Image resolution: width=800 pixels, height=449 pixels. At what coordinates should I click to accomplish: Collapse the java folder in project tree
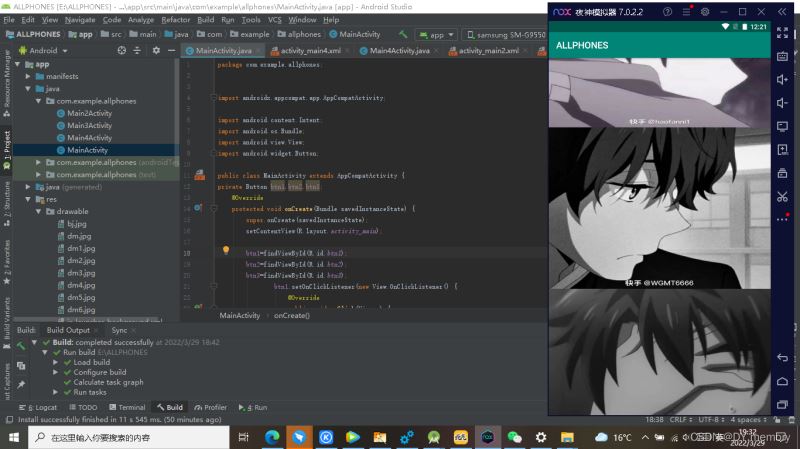point(28,88)
